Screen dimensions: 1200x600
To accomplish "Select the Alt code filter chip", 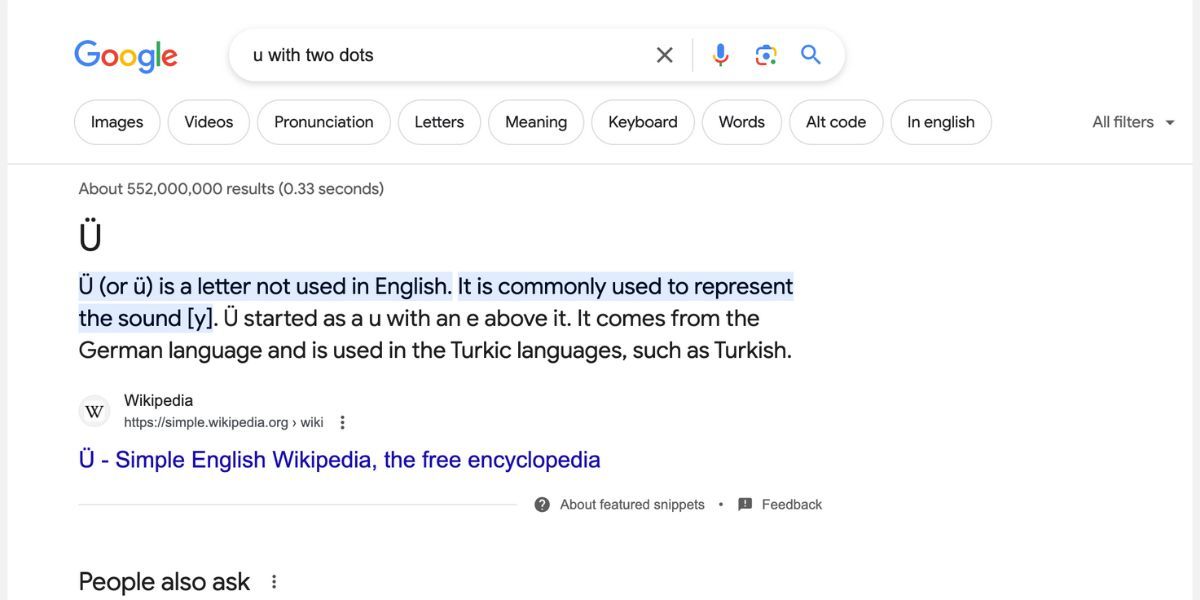I will [836, 122].
